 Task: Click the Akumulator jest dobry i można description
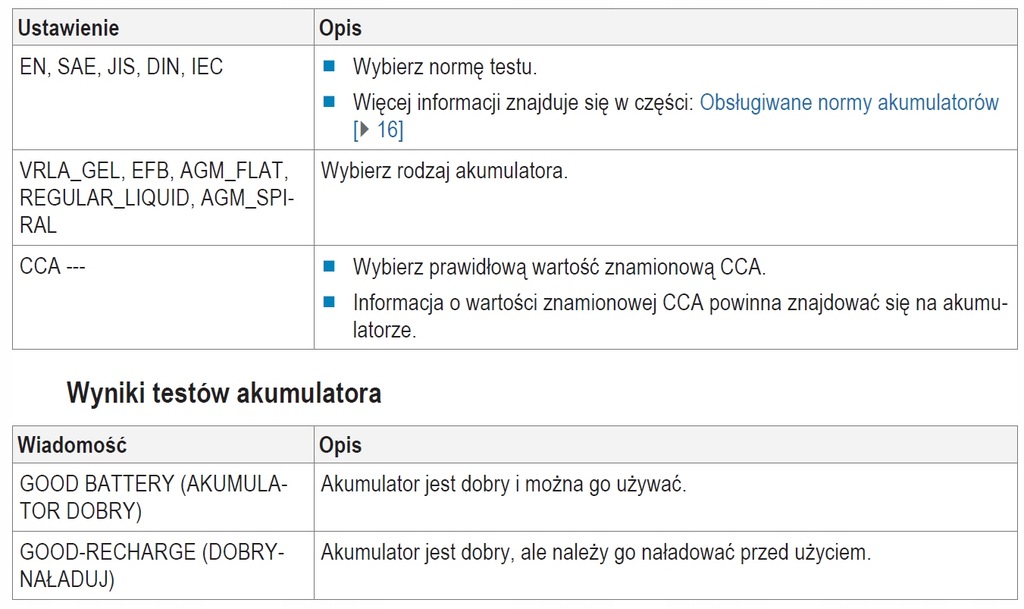click(x=502, y=484)
